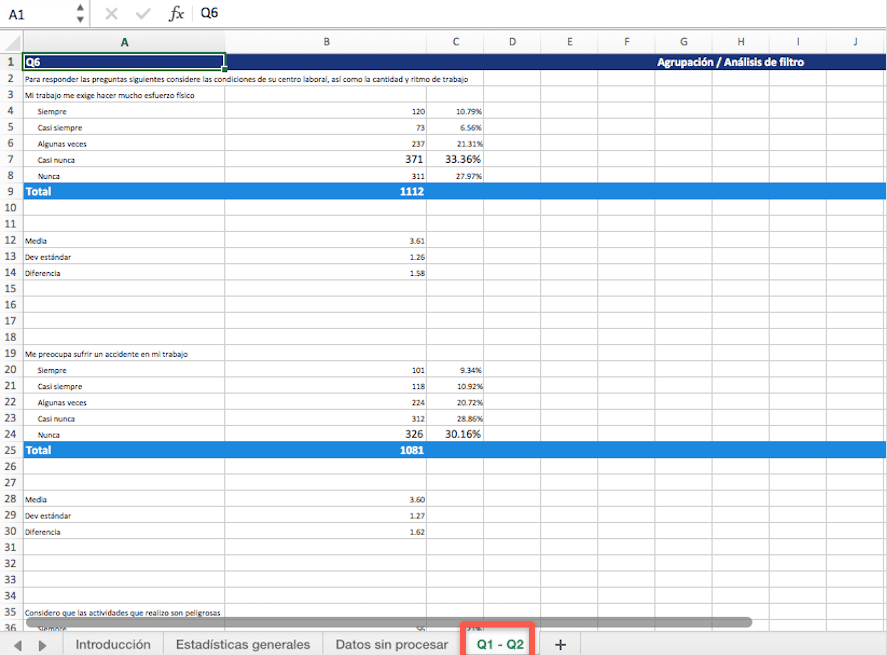The image size is (887, 655).
Task: Open the Datos sin procesar sheet tab
Action: coord(390,645)
